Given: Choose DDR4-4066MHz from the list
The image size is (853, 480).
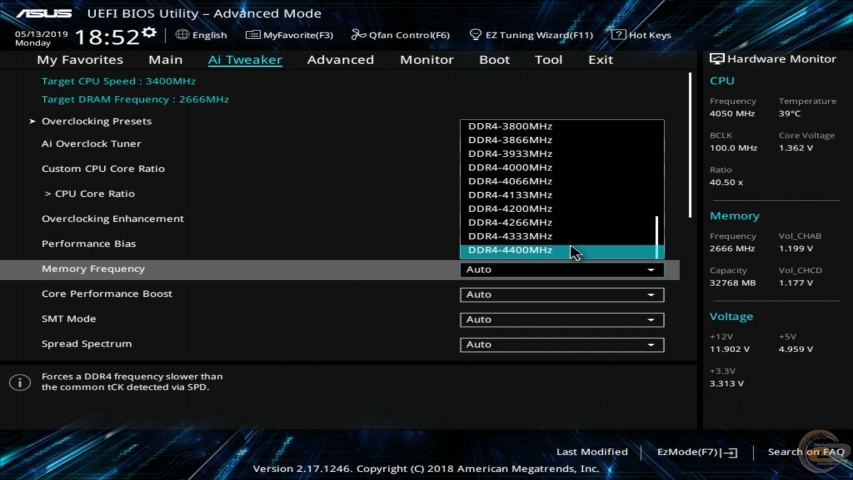Looking at the screenshot, I should pos(510,181).
